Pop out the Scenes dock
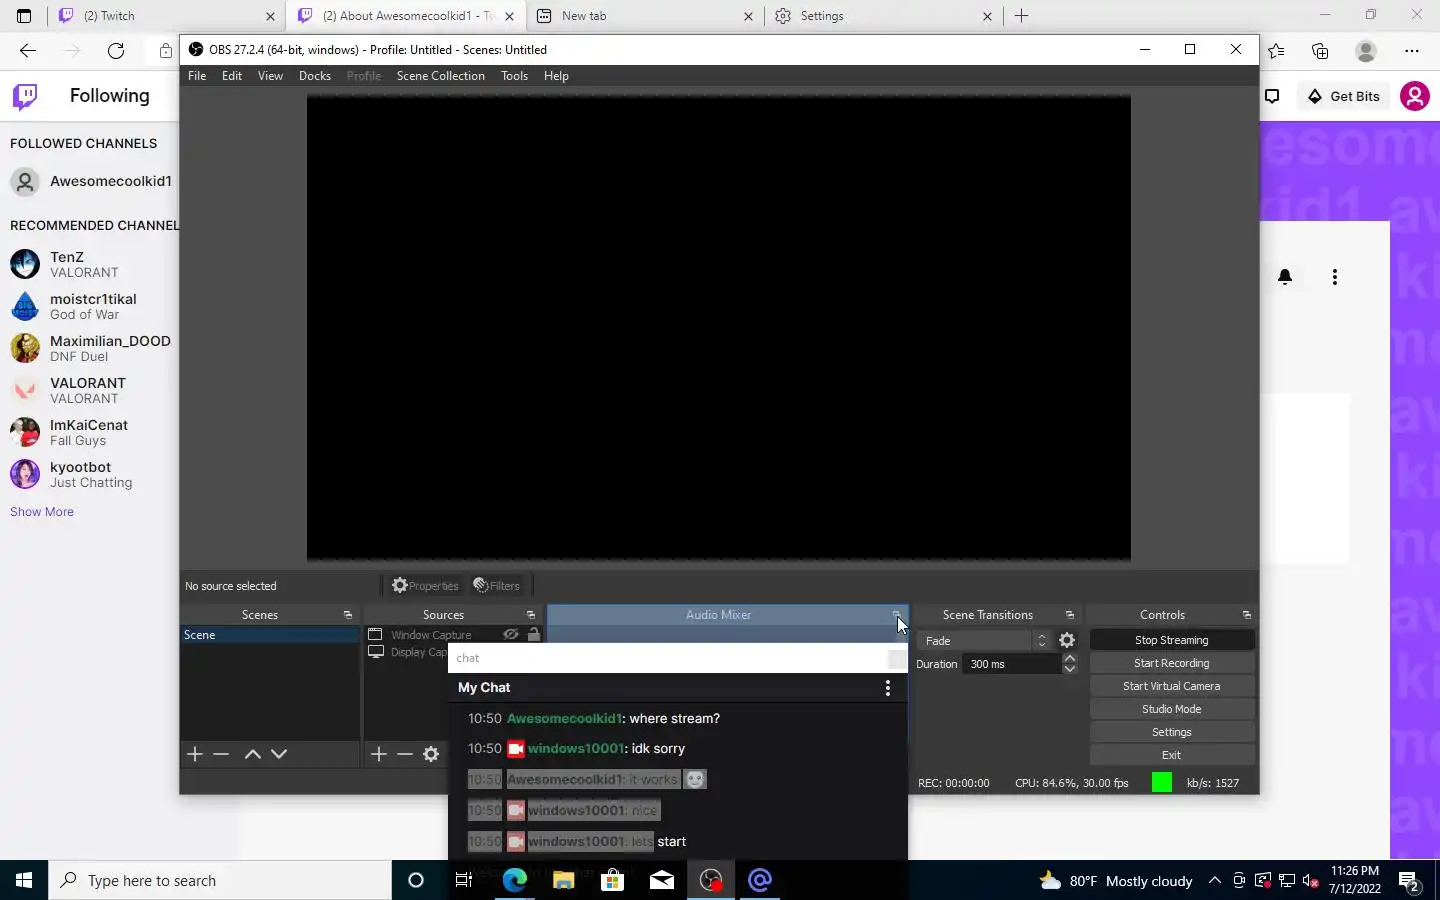 point(348,615)
